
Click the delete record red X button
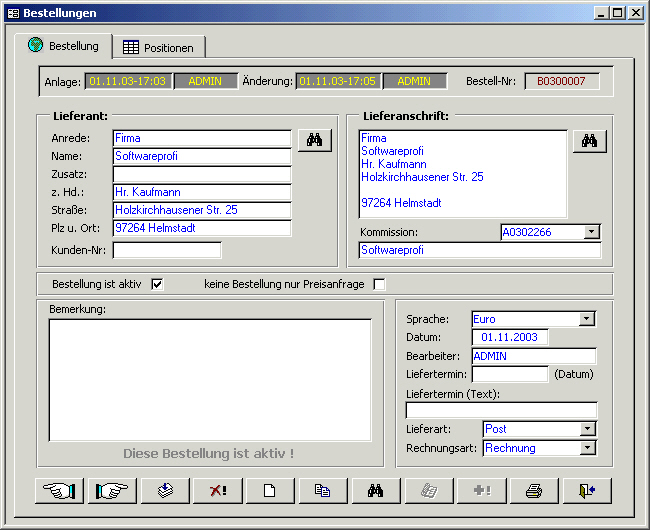(x=217, y=491)
